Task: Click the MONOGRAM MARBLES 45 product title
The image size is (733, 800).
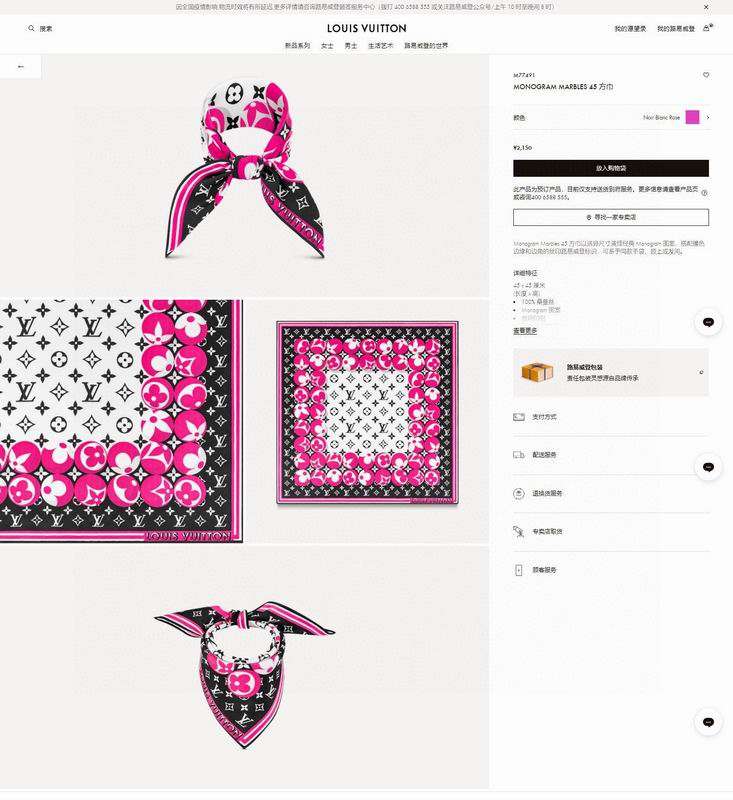Action: click(x=563, y=87)
